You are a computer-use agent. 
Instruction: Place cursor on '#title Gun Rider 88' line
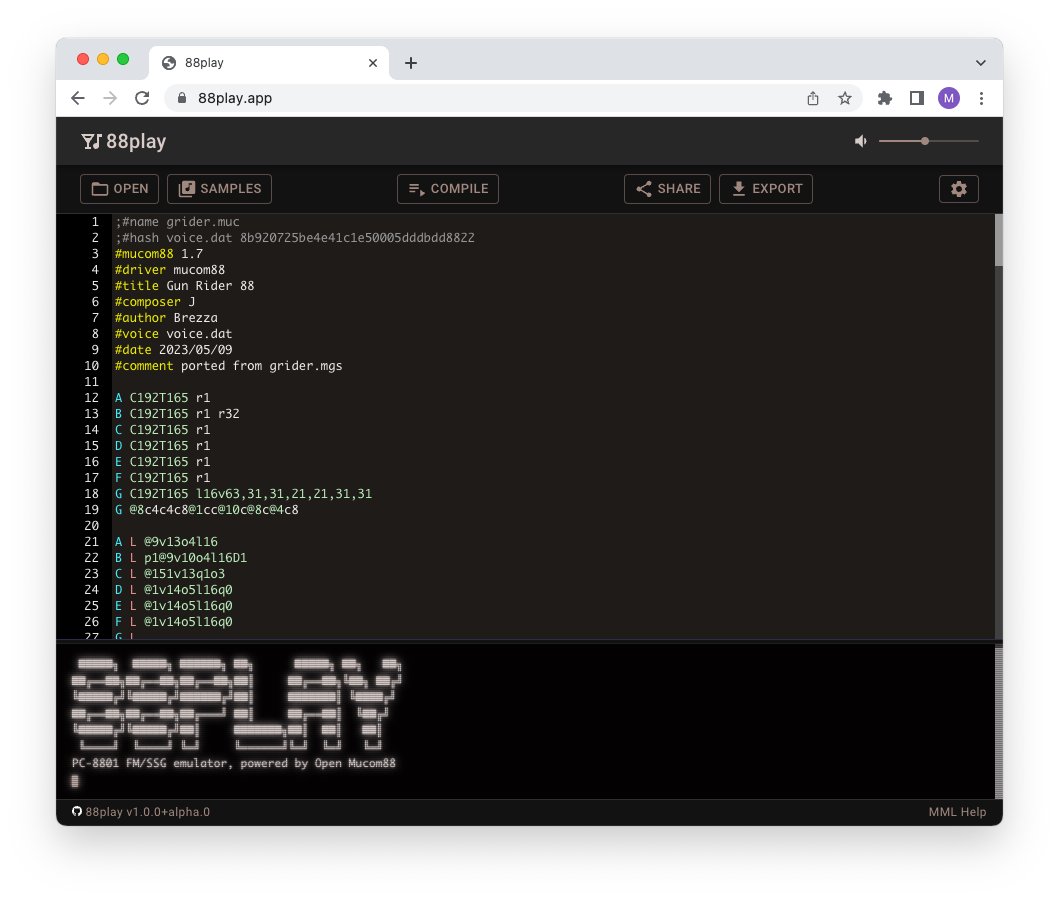pyautogui.click(x=184, y=286)
